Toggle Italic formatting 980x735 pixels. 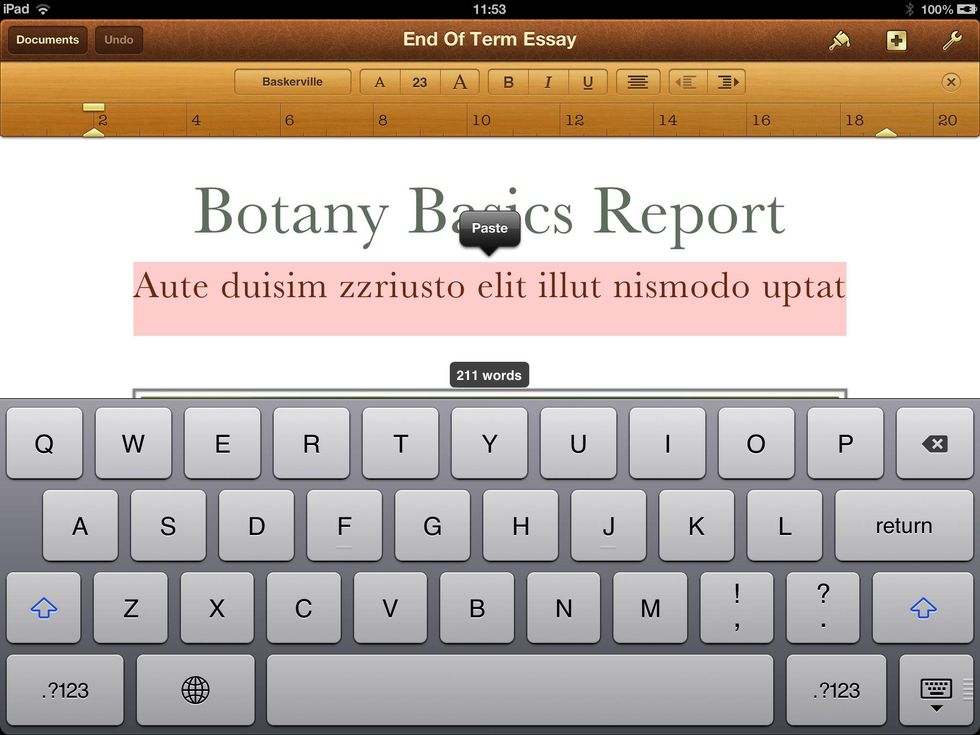coord(547,82)
